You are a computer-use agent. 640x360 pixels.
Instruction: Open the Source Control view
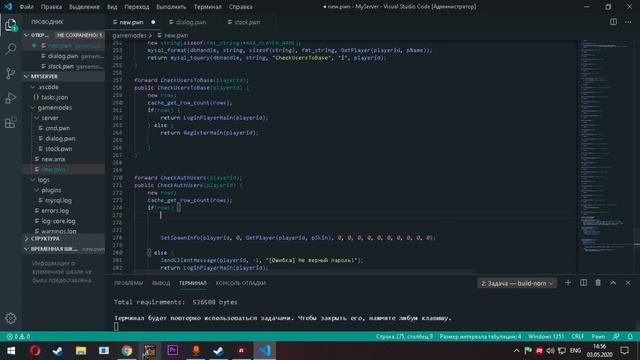coord(11,73)
